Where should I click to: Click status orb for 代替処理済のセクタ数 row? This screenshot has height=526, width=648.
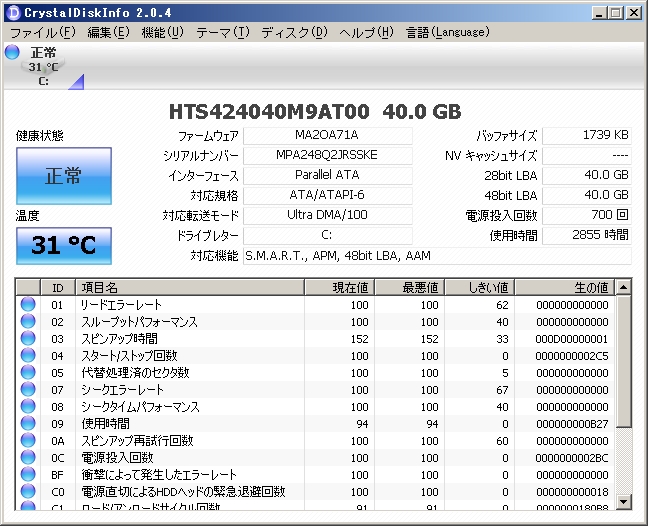pyautogui.click(x=28, y=372)
